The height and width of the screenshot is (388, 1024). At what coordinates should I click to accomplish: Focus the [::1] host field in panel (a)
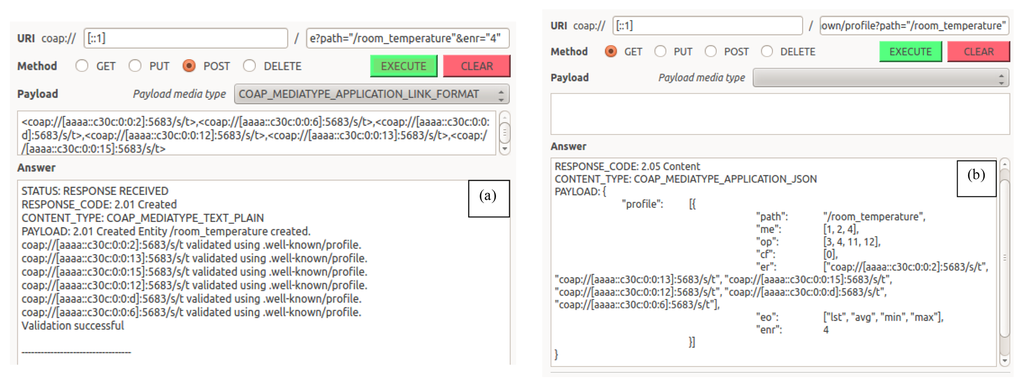186,39
